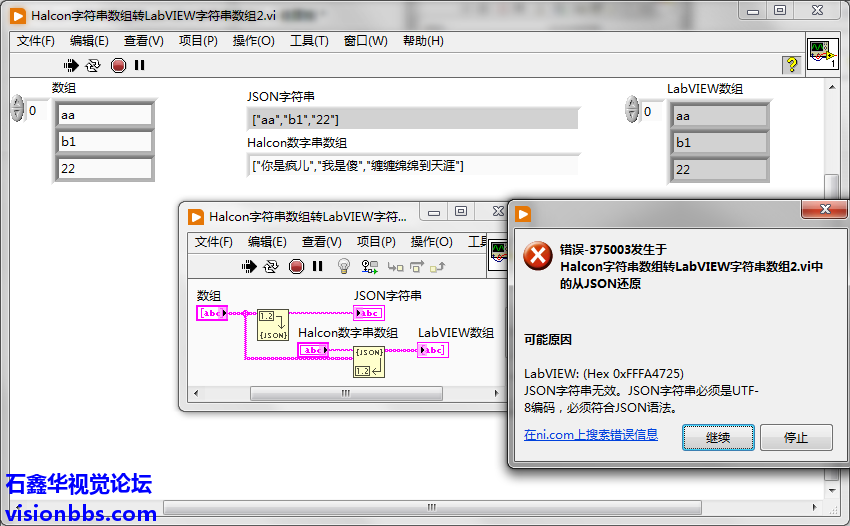The width and height of the screenshot is (850, 526).
Task: Click Run Continuously in block diagram toolbar
Action: [271, 266]
